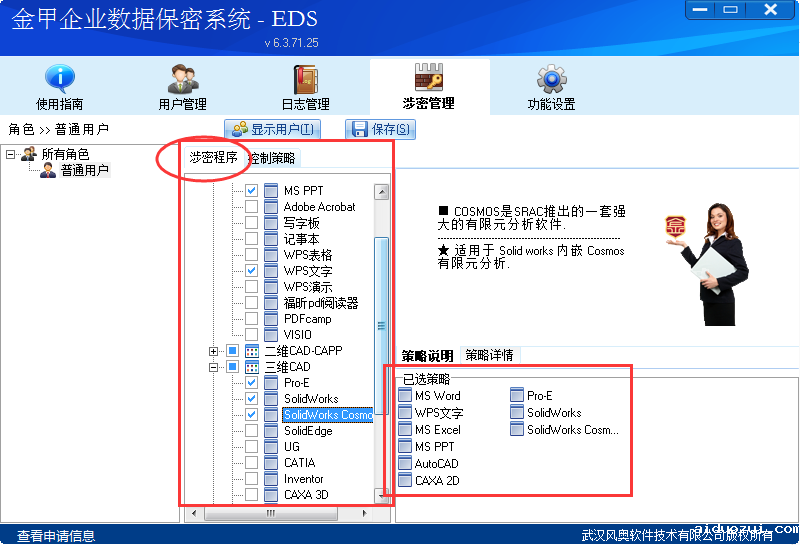Switch to 控制策略 tab
Viewport: 800px width, 545px height.
(272, 158)
